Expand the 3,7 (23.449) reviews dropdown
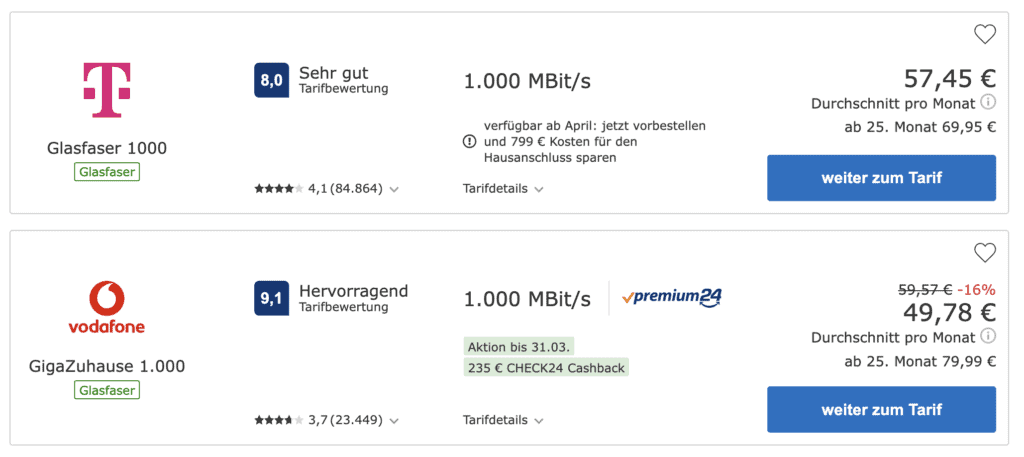 tap(327, 420)
